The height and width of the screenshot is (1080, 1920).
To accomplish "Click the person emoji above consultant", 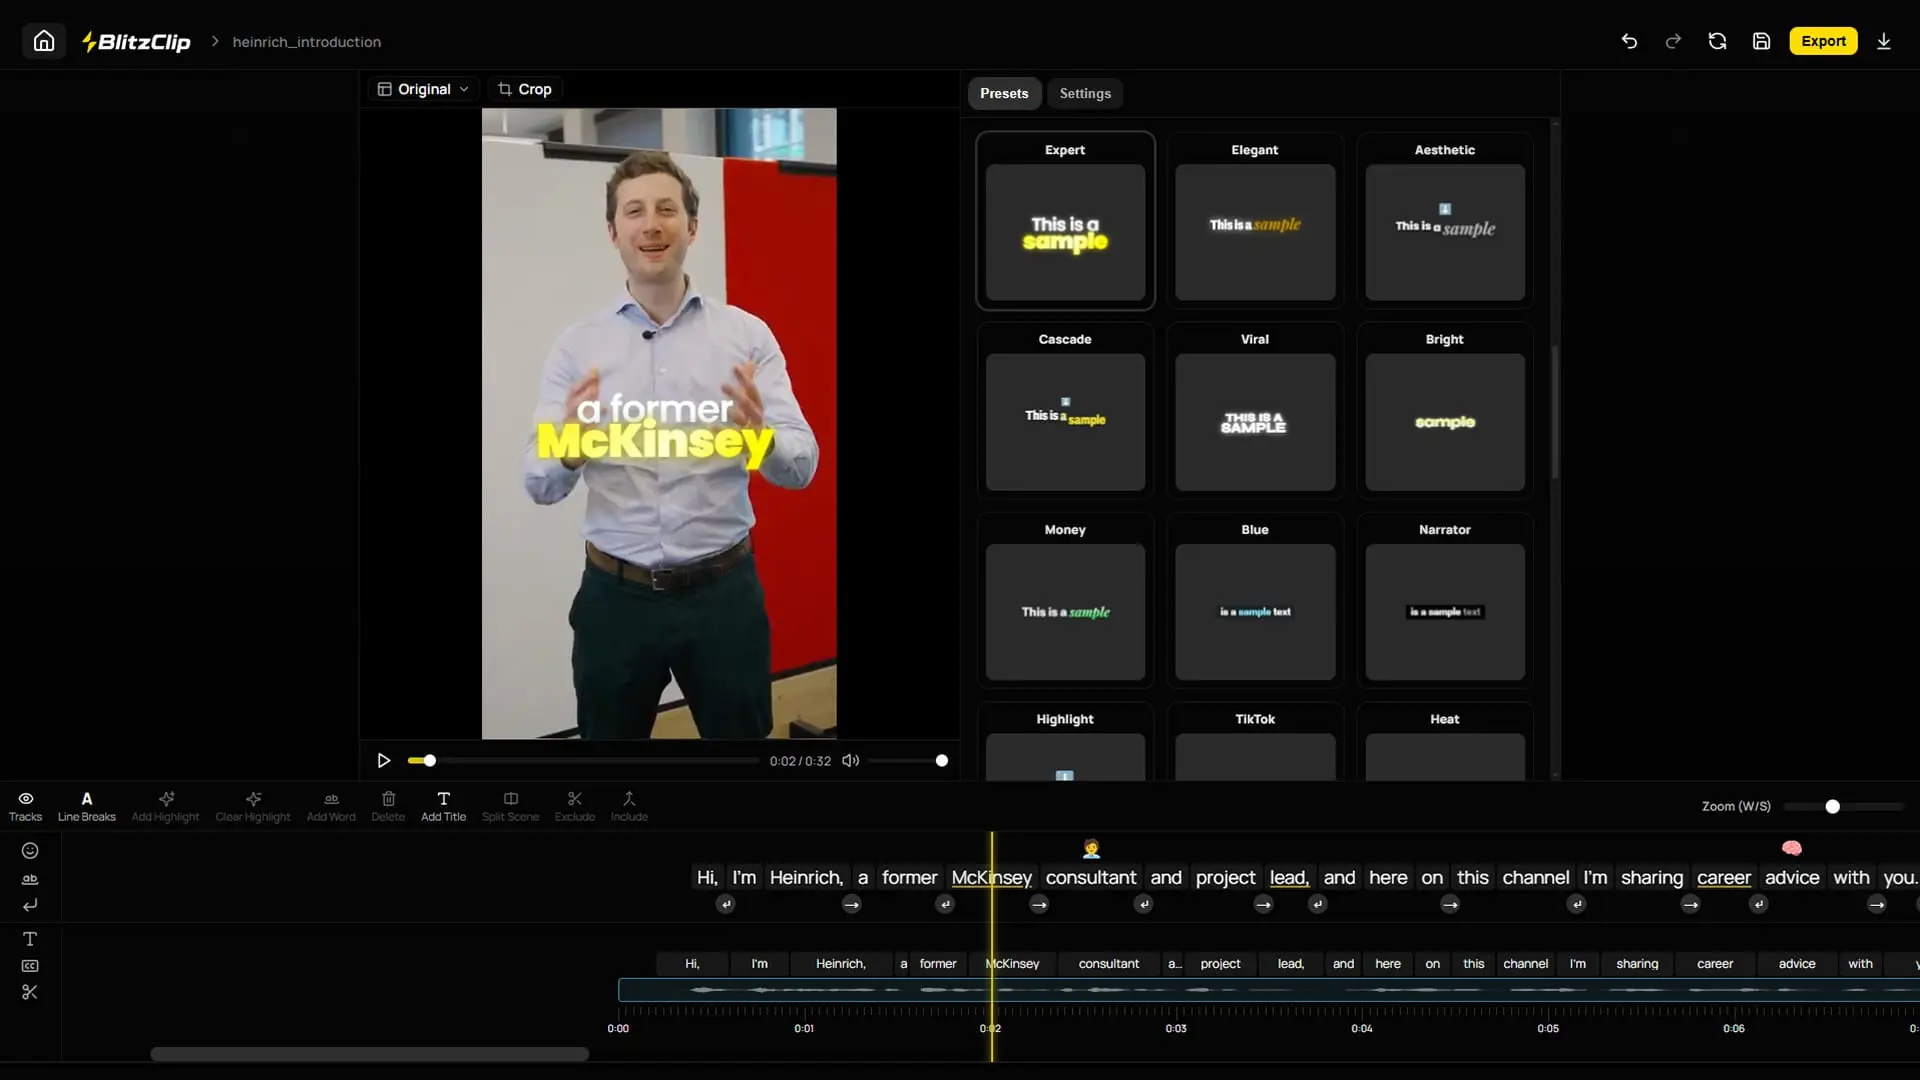I will [x=1091, y=849].
